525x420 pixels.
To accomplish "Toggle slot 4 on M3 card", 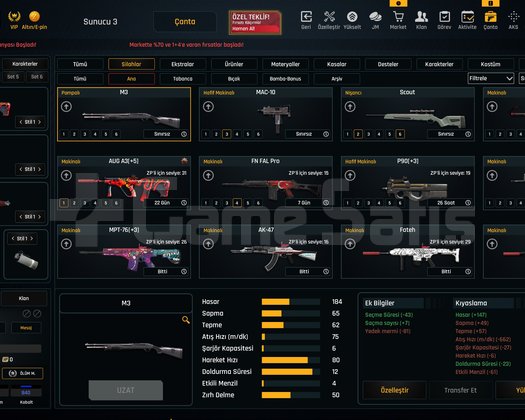I will [x=95, y=134].
